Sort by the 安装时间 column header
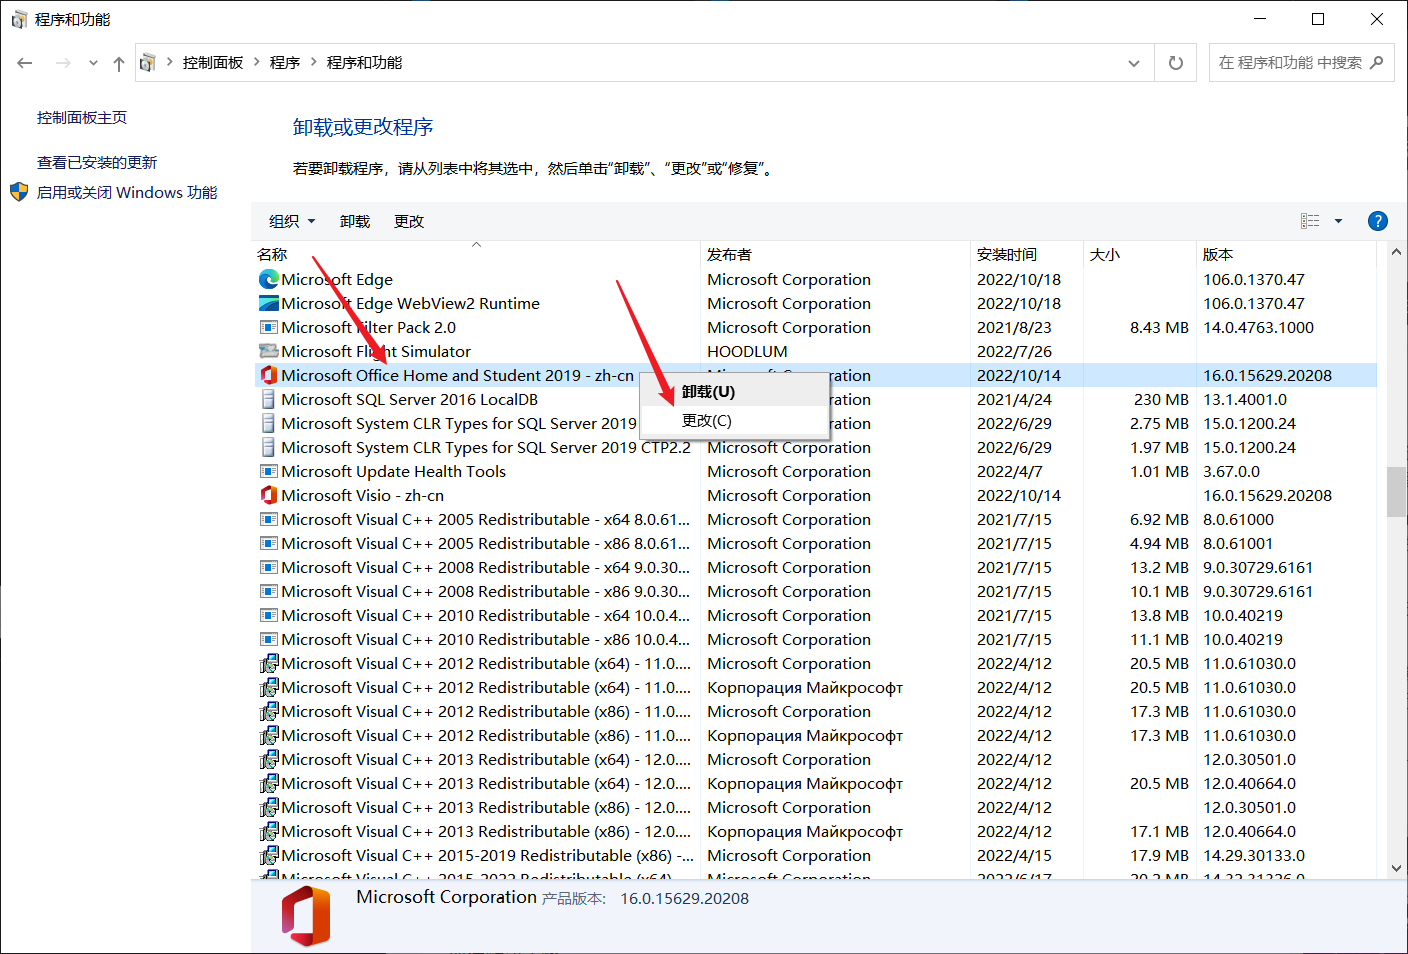 coord(1026,254)
